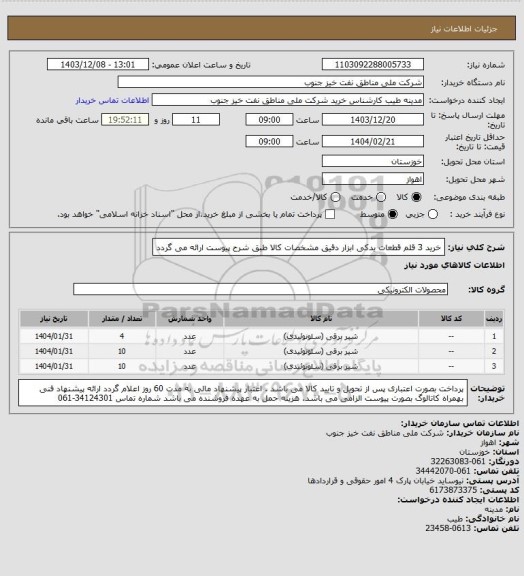Click need date in table row 3
524x576 pixels.
(x=54, y=366)
